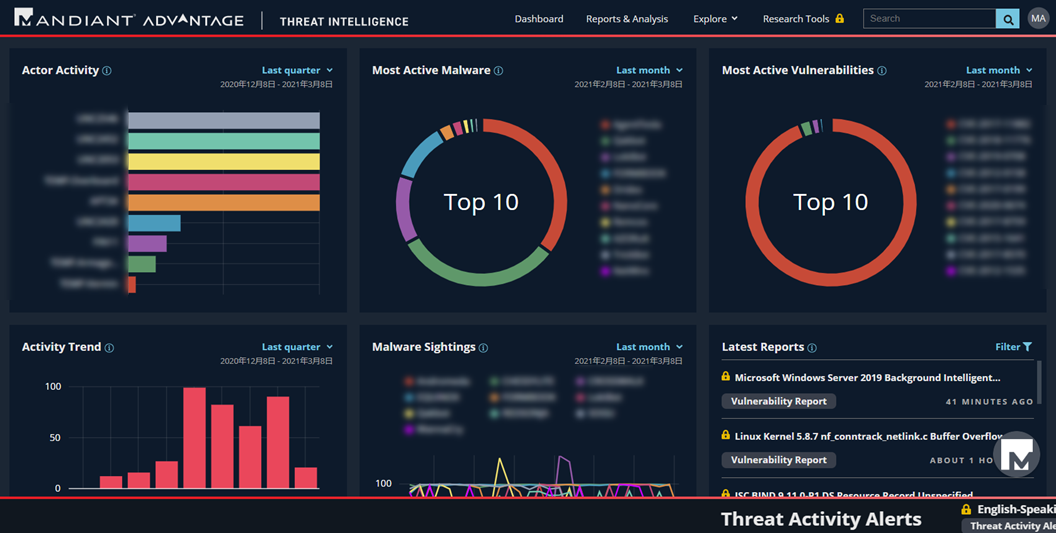Open the Latest Reports info icon
Image resolution: width=1056 pixels, height=533 pixels.
pyautogui.click(x=812, y=348)
